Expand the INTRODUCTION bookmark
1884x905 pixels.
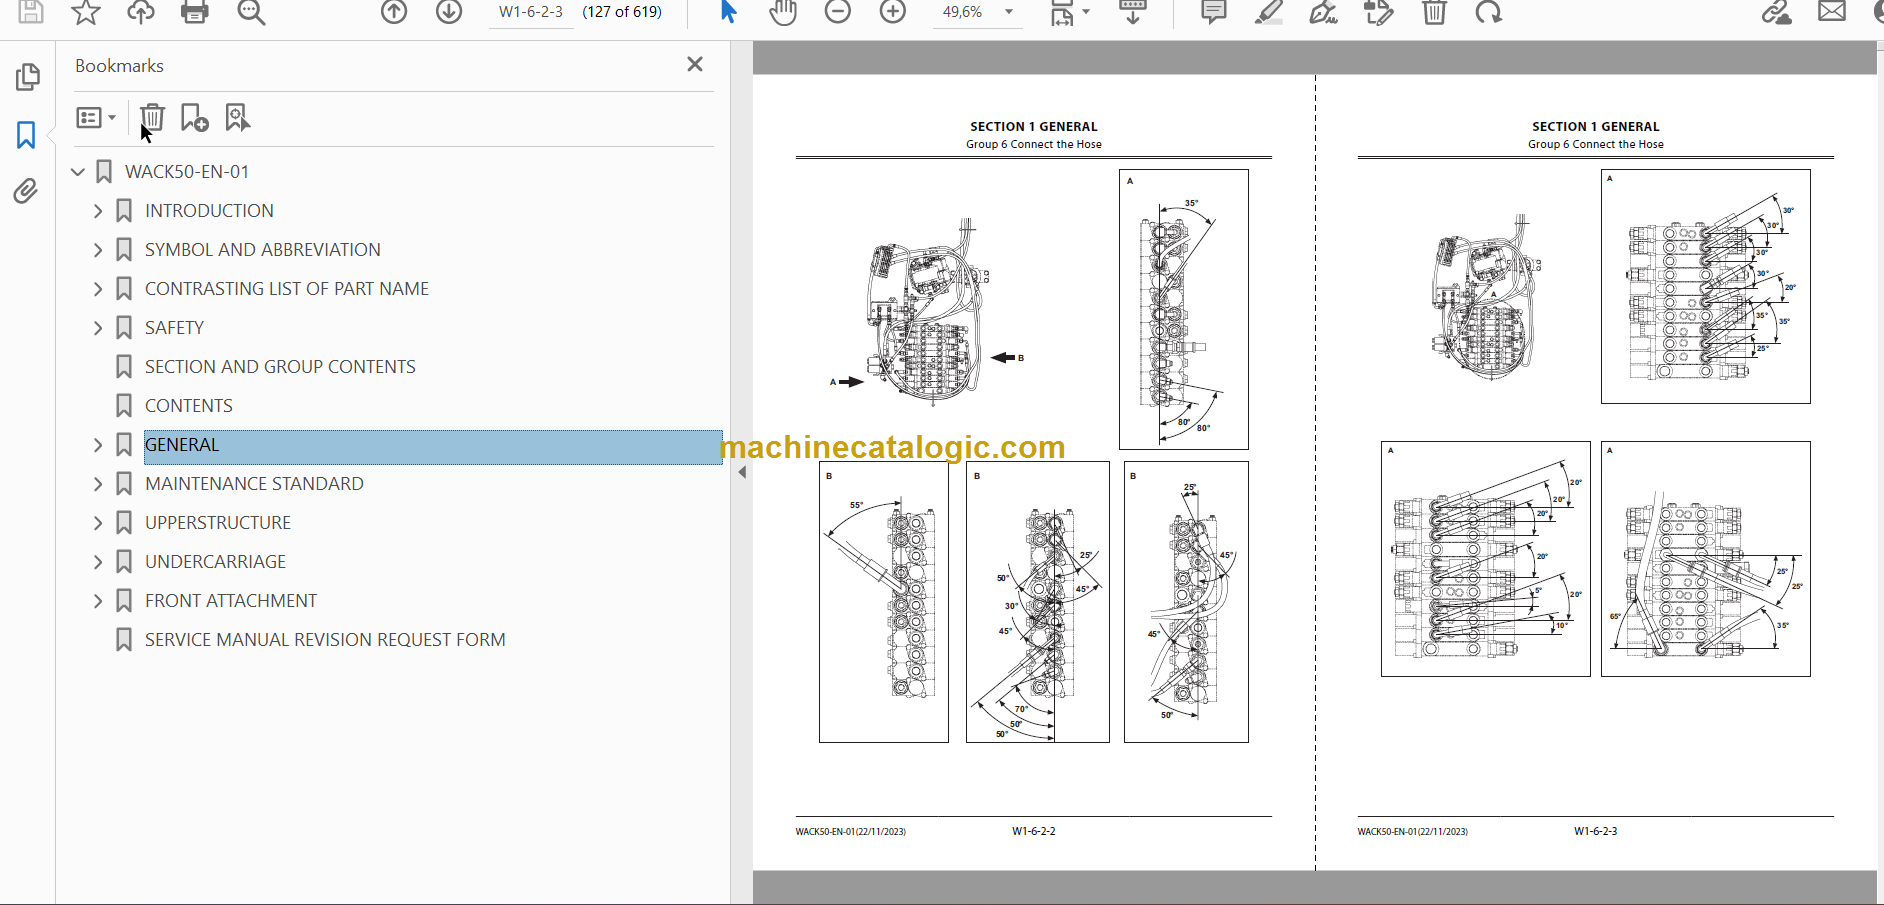98,211
